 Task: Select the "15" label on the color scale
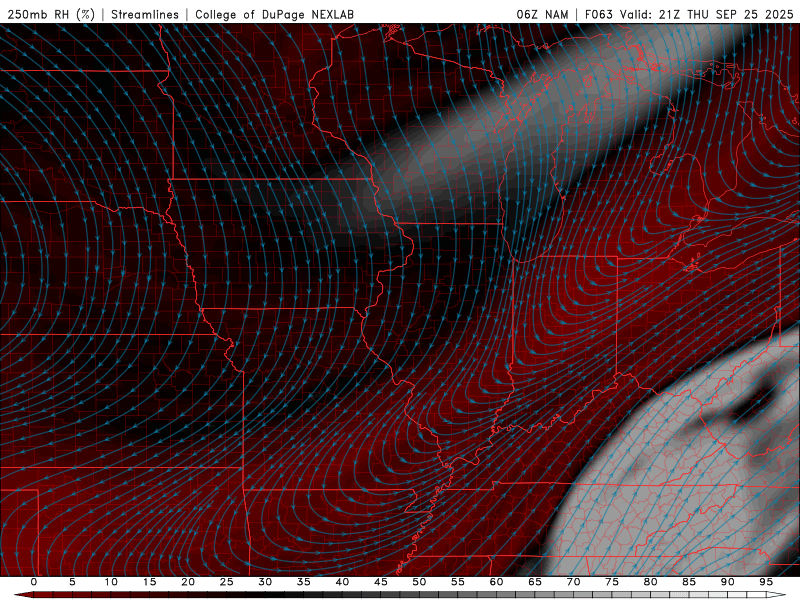pos(149,582)
